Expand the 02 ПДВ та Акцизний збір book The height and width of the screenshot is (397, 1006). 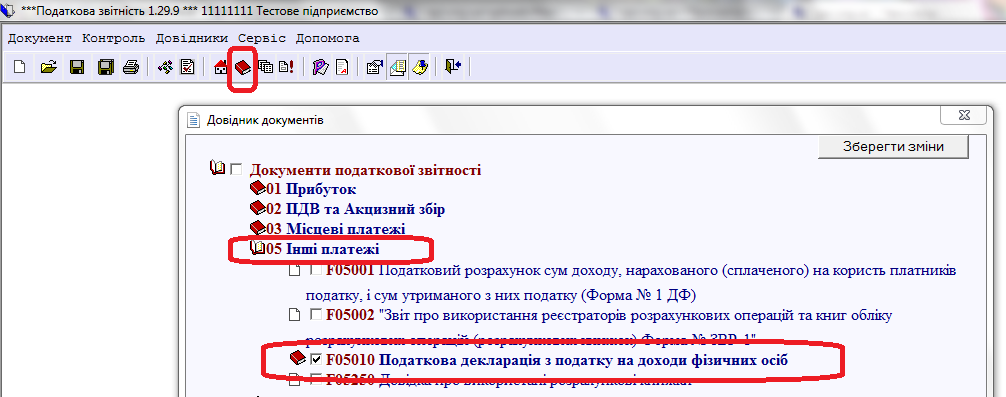point(257,208)
